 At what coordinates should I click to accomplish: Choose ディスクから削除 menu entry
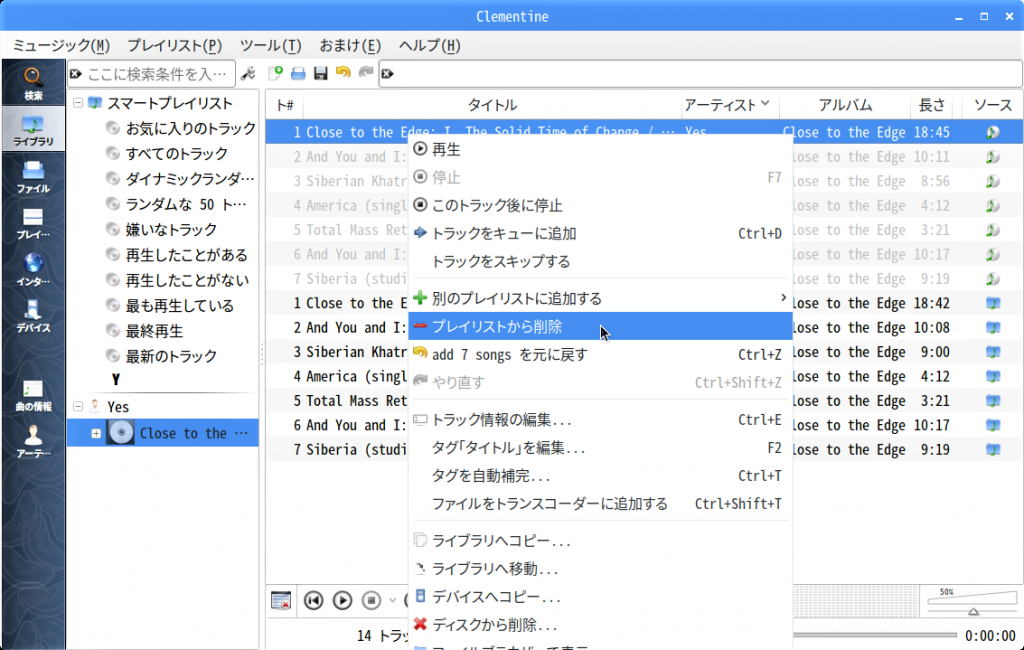point(600,625)
